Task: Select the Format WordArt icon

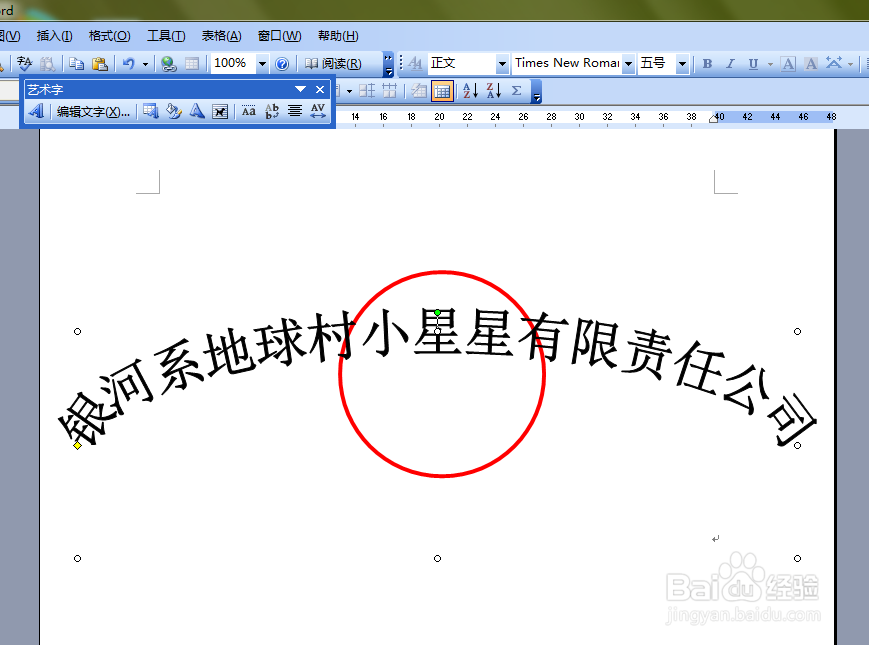Action: 172,111
